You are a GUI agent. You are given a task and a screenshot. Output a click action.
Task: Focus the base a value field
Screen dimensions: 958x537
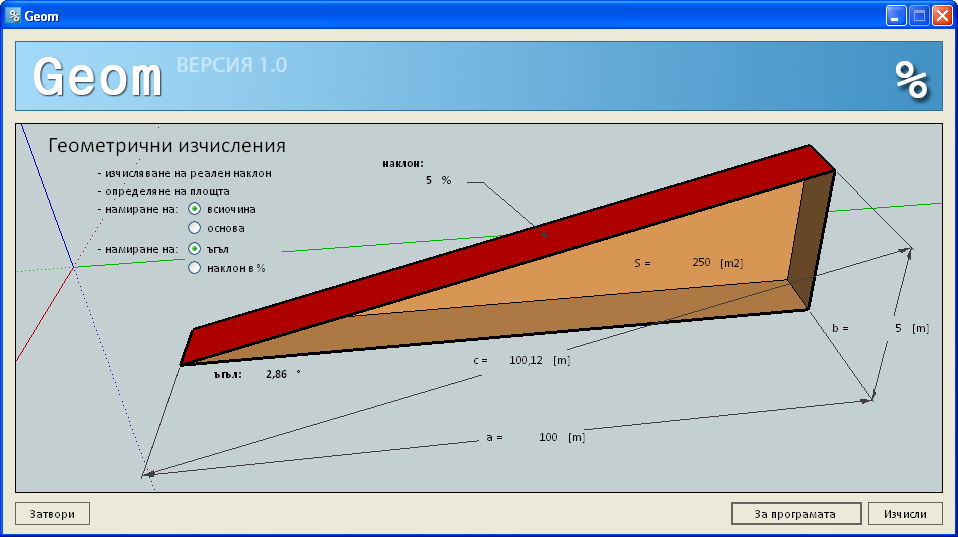pyautogui.click(x=547, y=437)
